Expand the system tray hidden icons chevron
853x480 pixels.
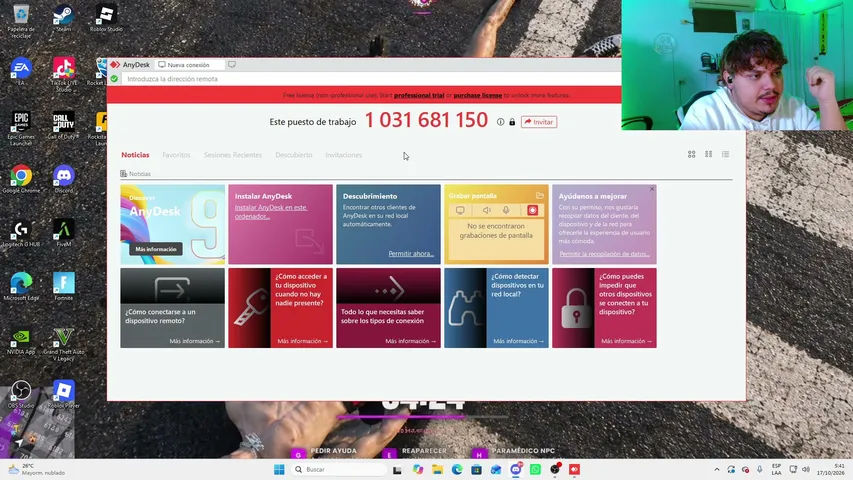pos(717,470)
